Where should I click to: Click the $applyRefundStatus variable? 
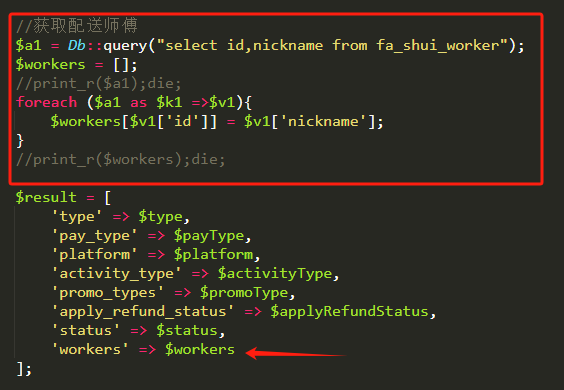[349, 312]
